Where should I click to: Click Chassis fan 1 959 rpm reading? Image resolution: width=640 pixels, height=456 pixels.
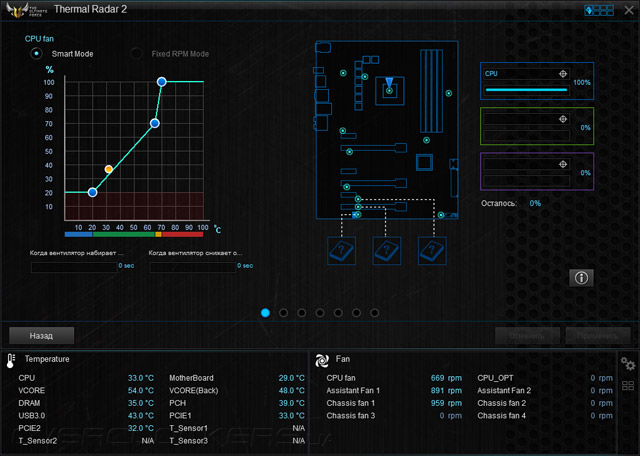446,403
